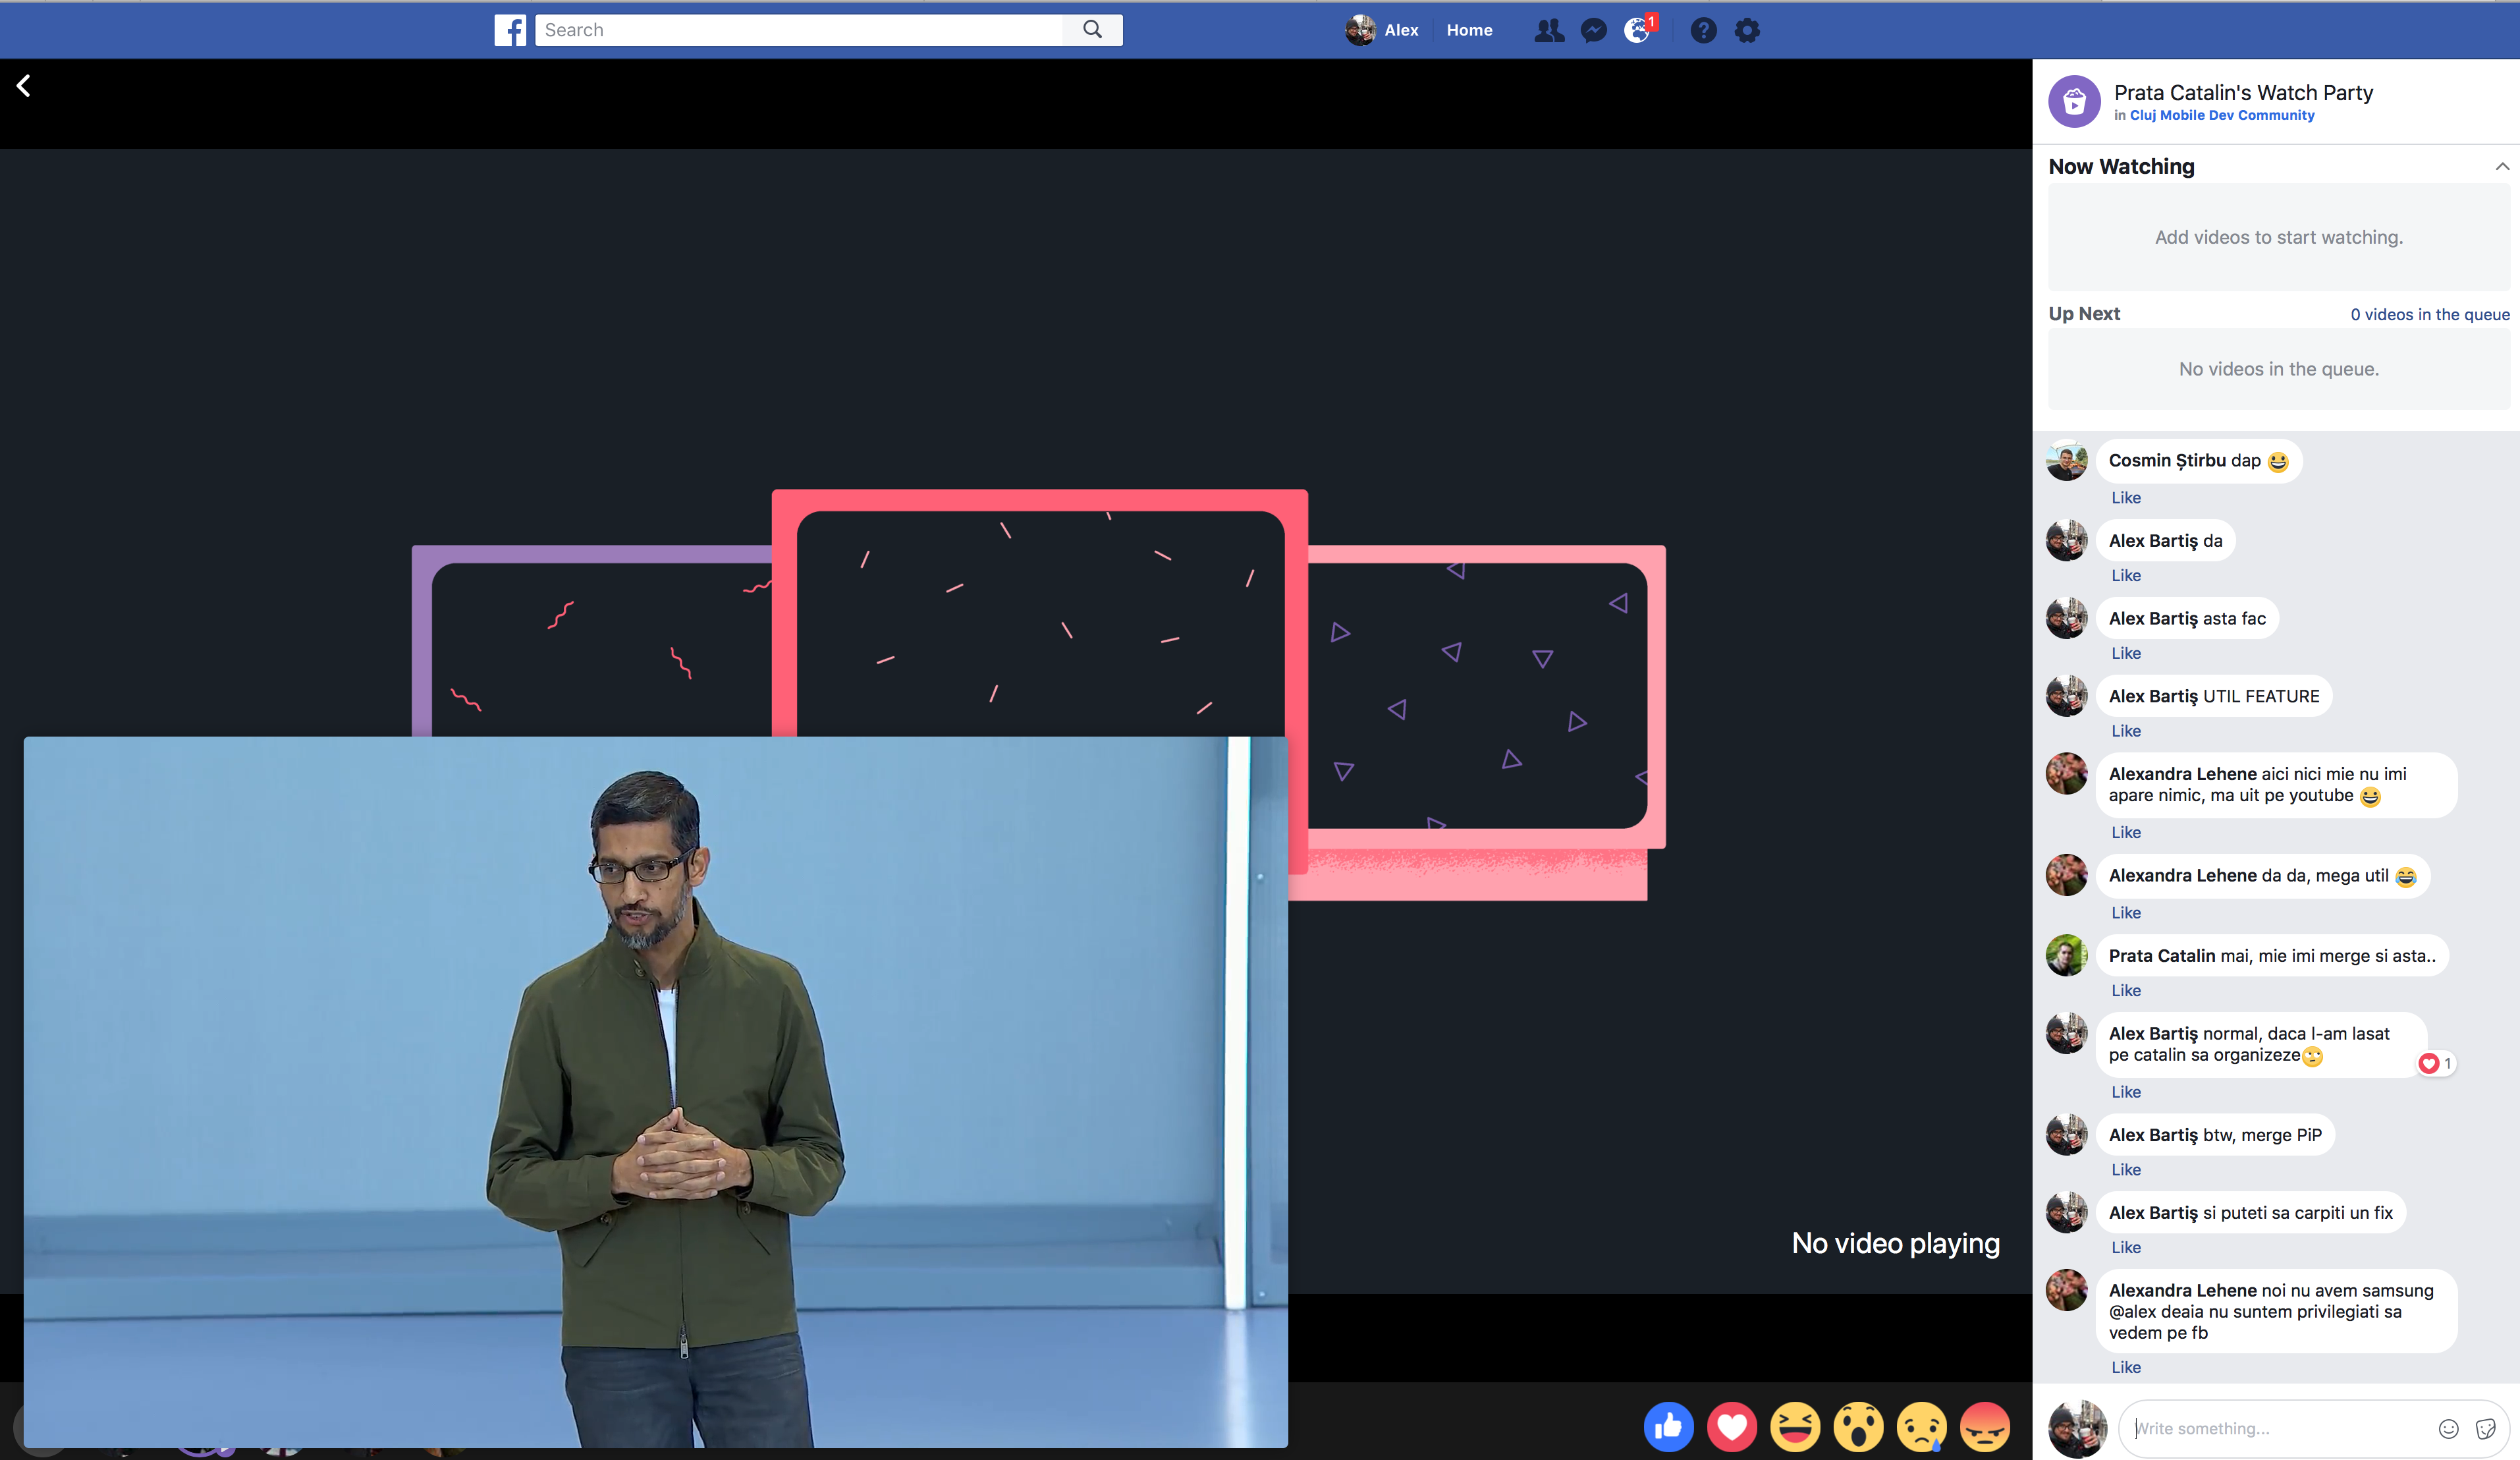The height and width of the screenshot is (1460, 2520).
Task: Click the Facebook logo icon
Action: pos(510,30)
